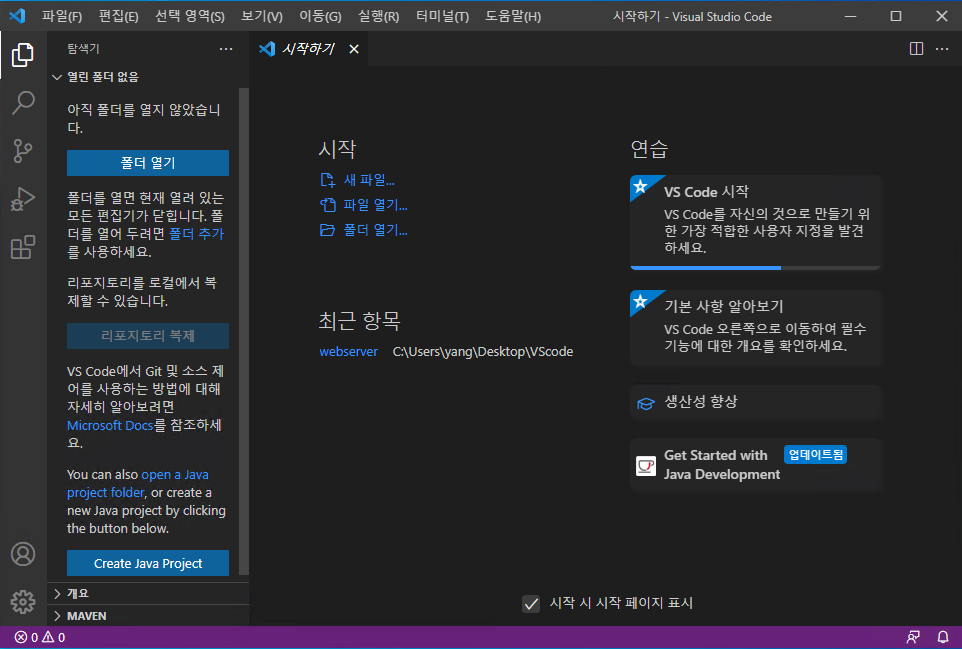Open the Explorer panel more actions ellipsis
Viewport: 962px width, 649px height.
tap(226, 49)
